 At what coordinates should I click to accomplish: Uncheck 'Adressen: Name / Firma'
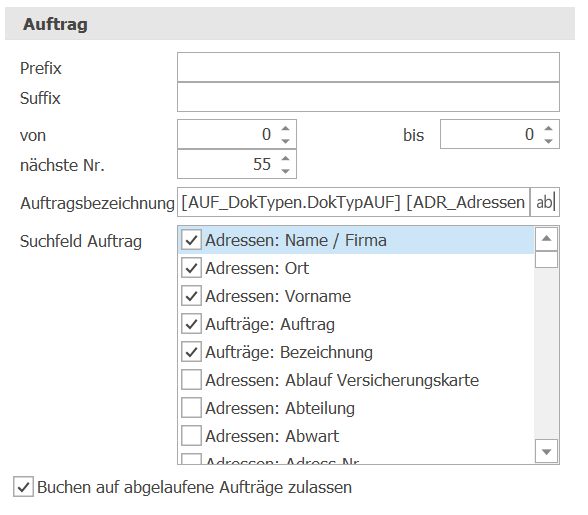[x=191, y=240]
